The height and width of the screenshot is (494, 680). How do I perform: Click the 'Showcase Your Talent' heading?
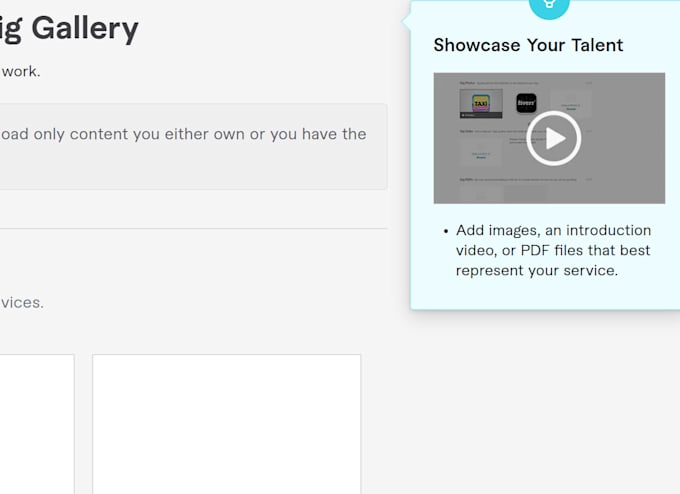[x=528, y=45]
